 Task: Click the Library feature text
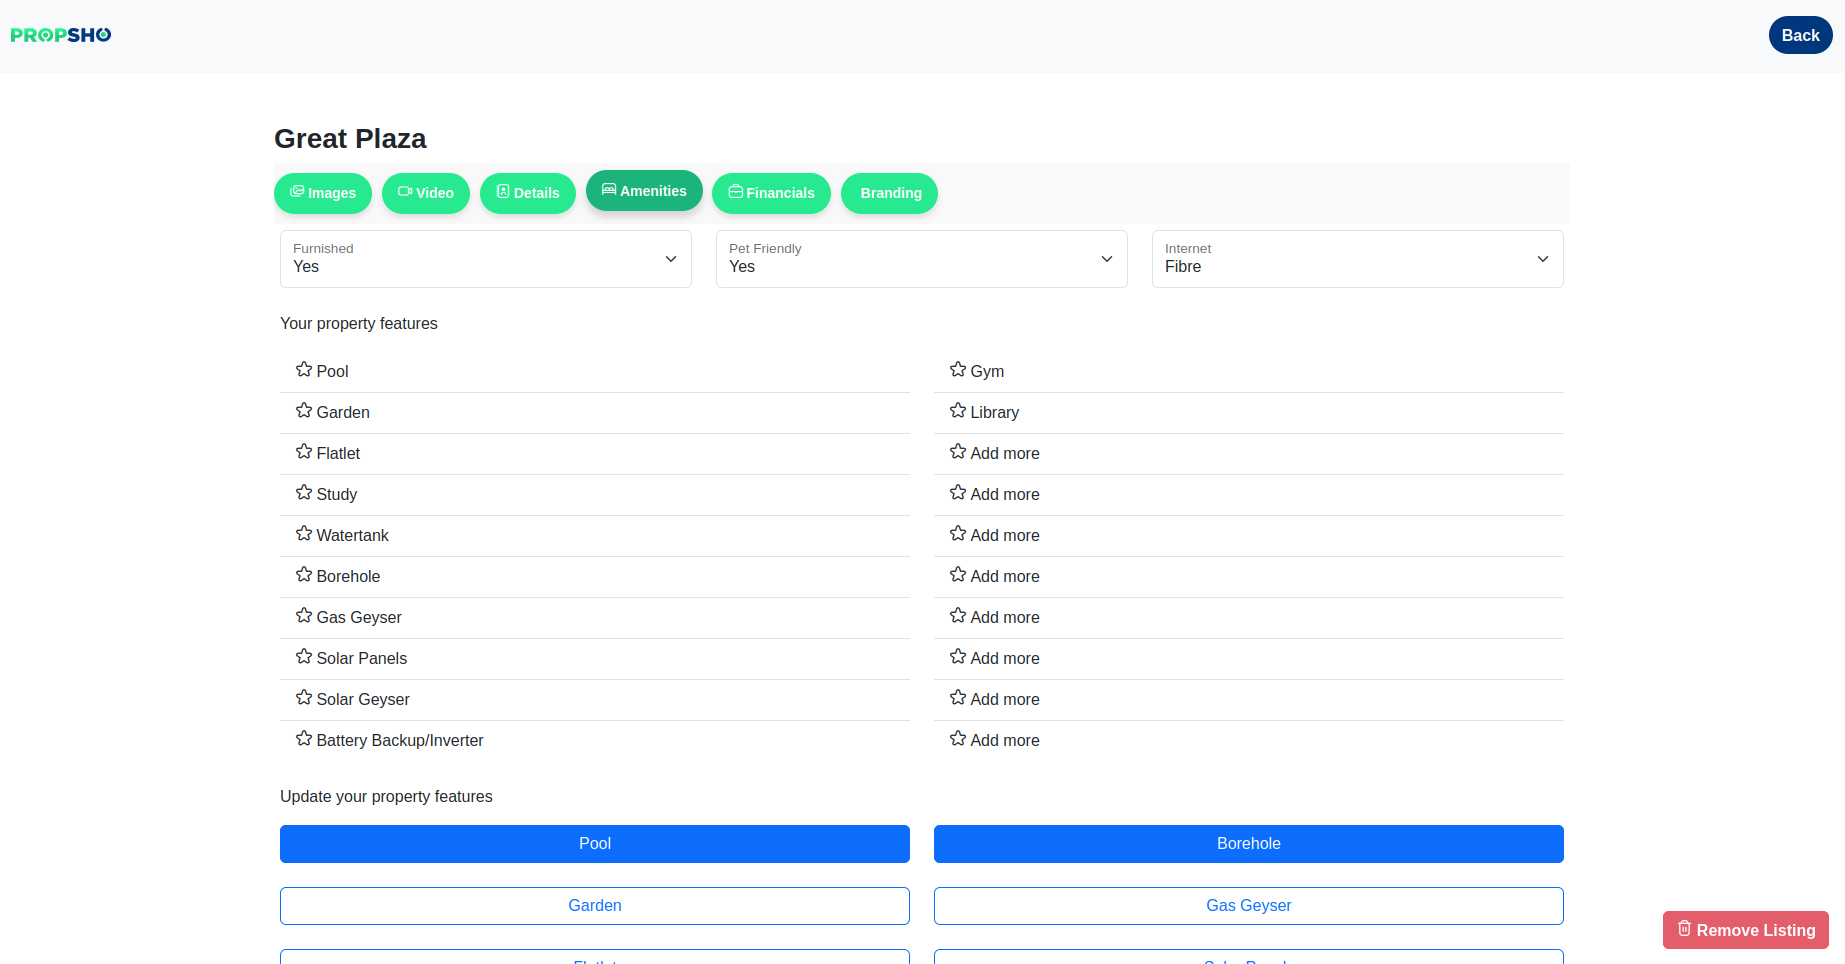tap(995, 413)
